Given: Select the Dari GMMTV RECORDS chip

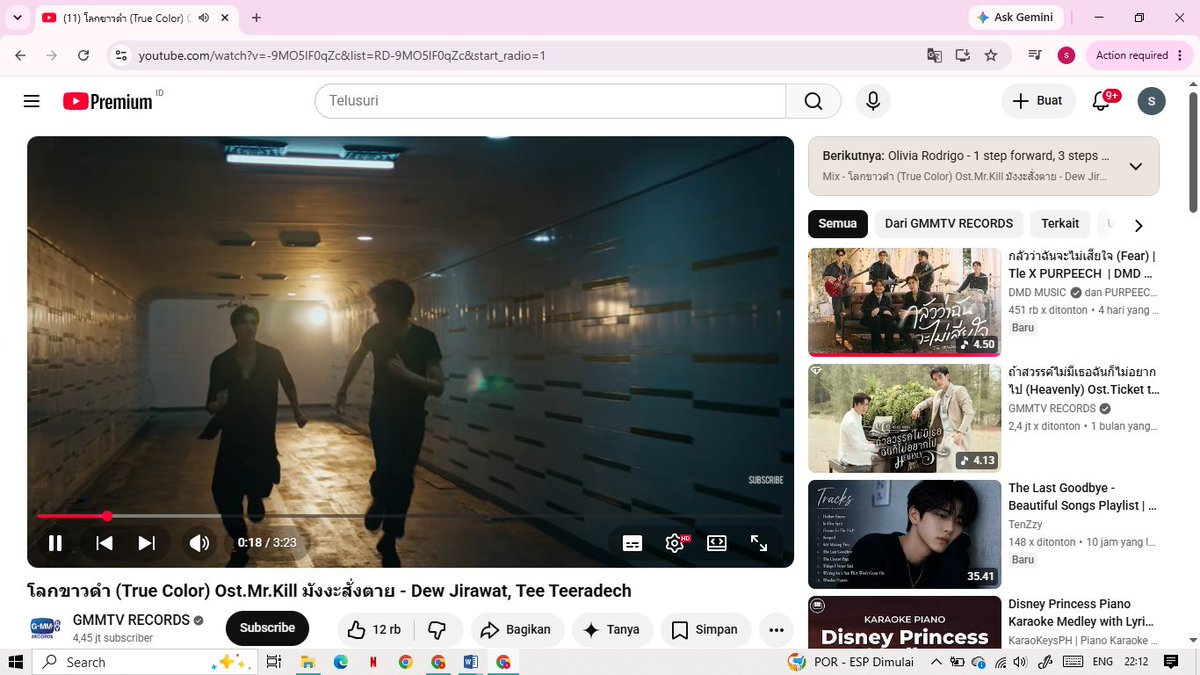Looking at the screenshot, I should pyautogui.click(x=949, y=224).
